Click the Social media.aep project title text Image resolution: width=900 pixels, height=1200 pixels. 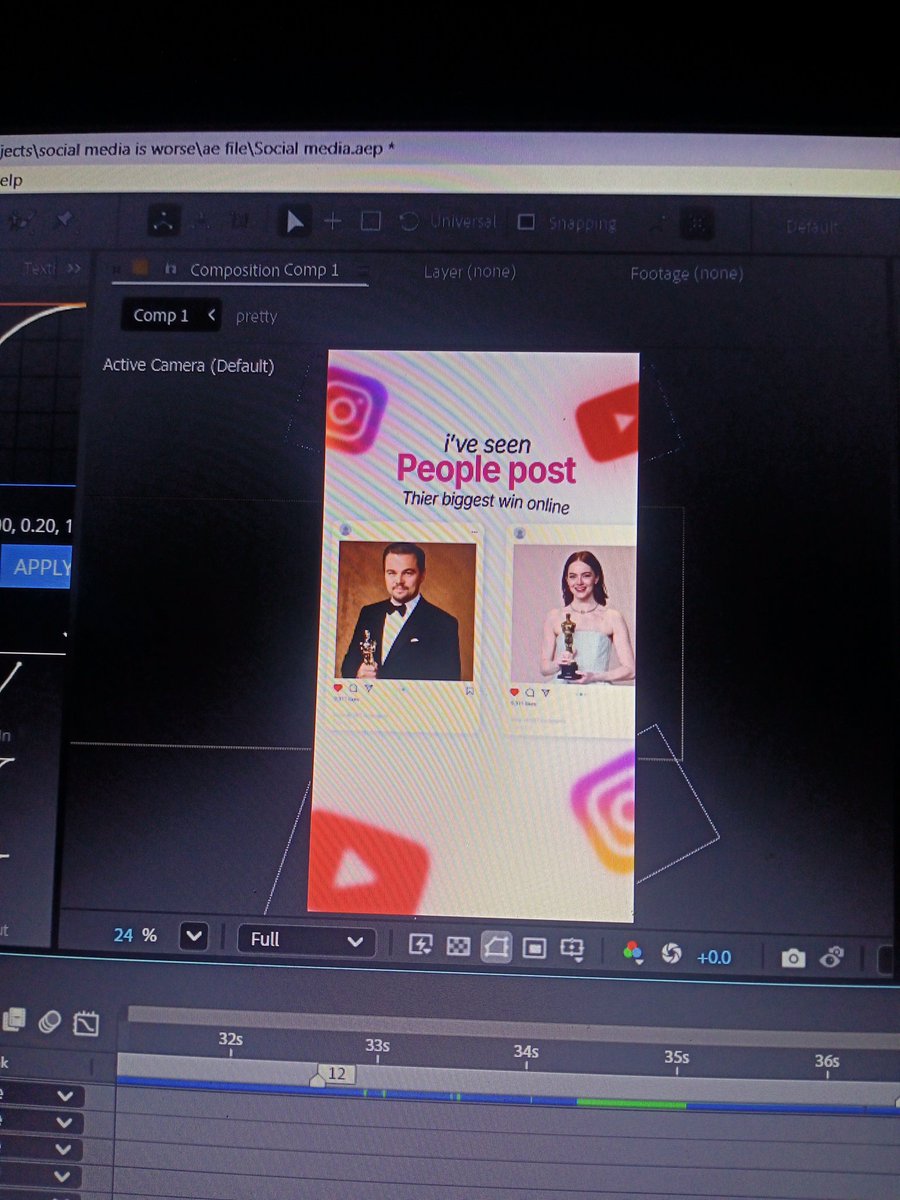pyautogui.click(x=318, y=148)
